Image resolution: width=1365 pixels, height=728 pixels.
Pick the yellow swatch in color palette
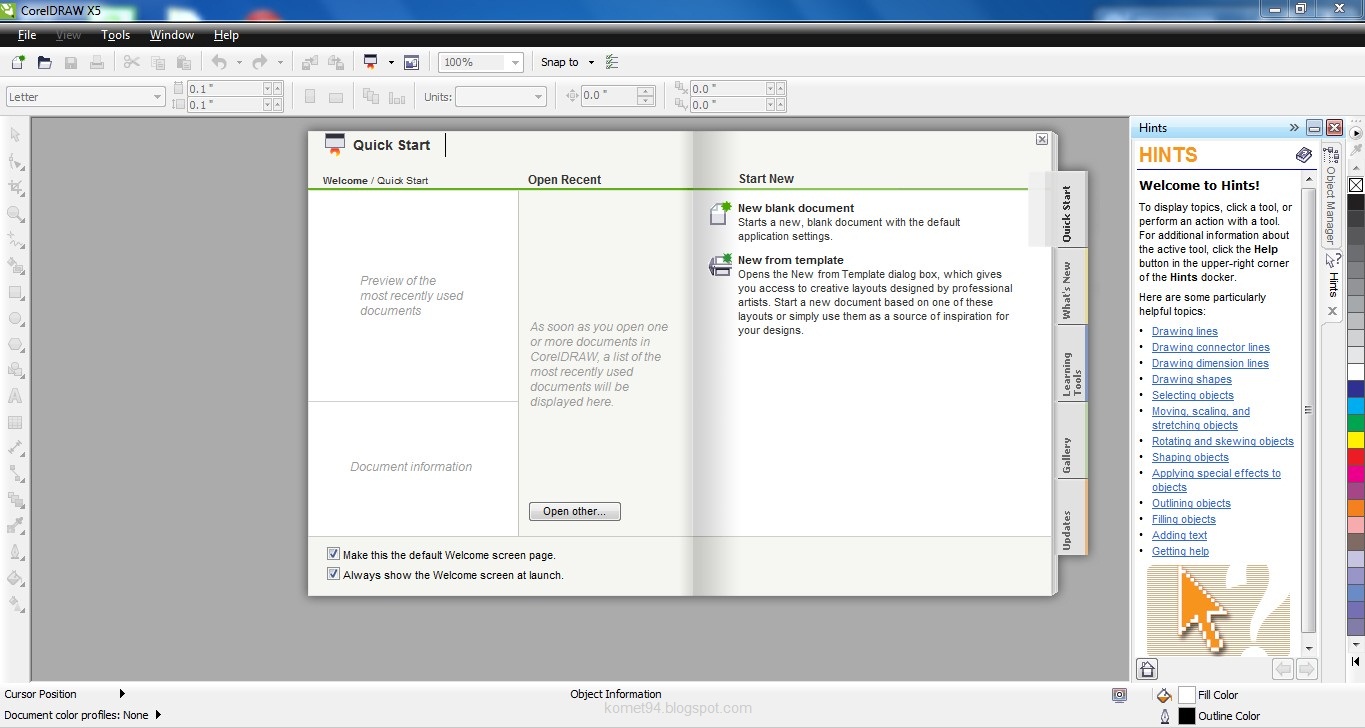1356,440
